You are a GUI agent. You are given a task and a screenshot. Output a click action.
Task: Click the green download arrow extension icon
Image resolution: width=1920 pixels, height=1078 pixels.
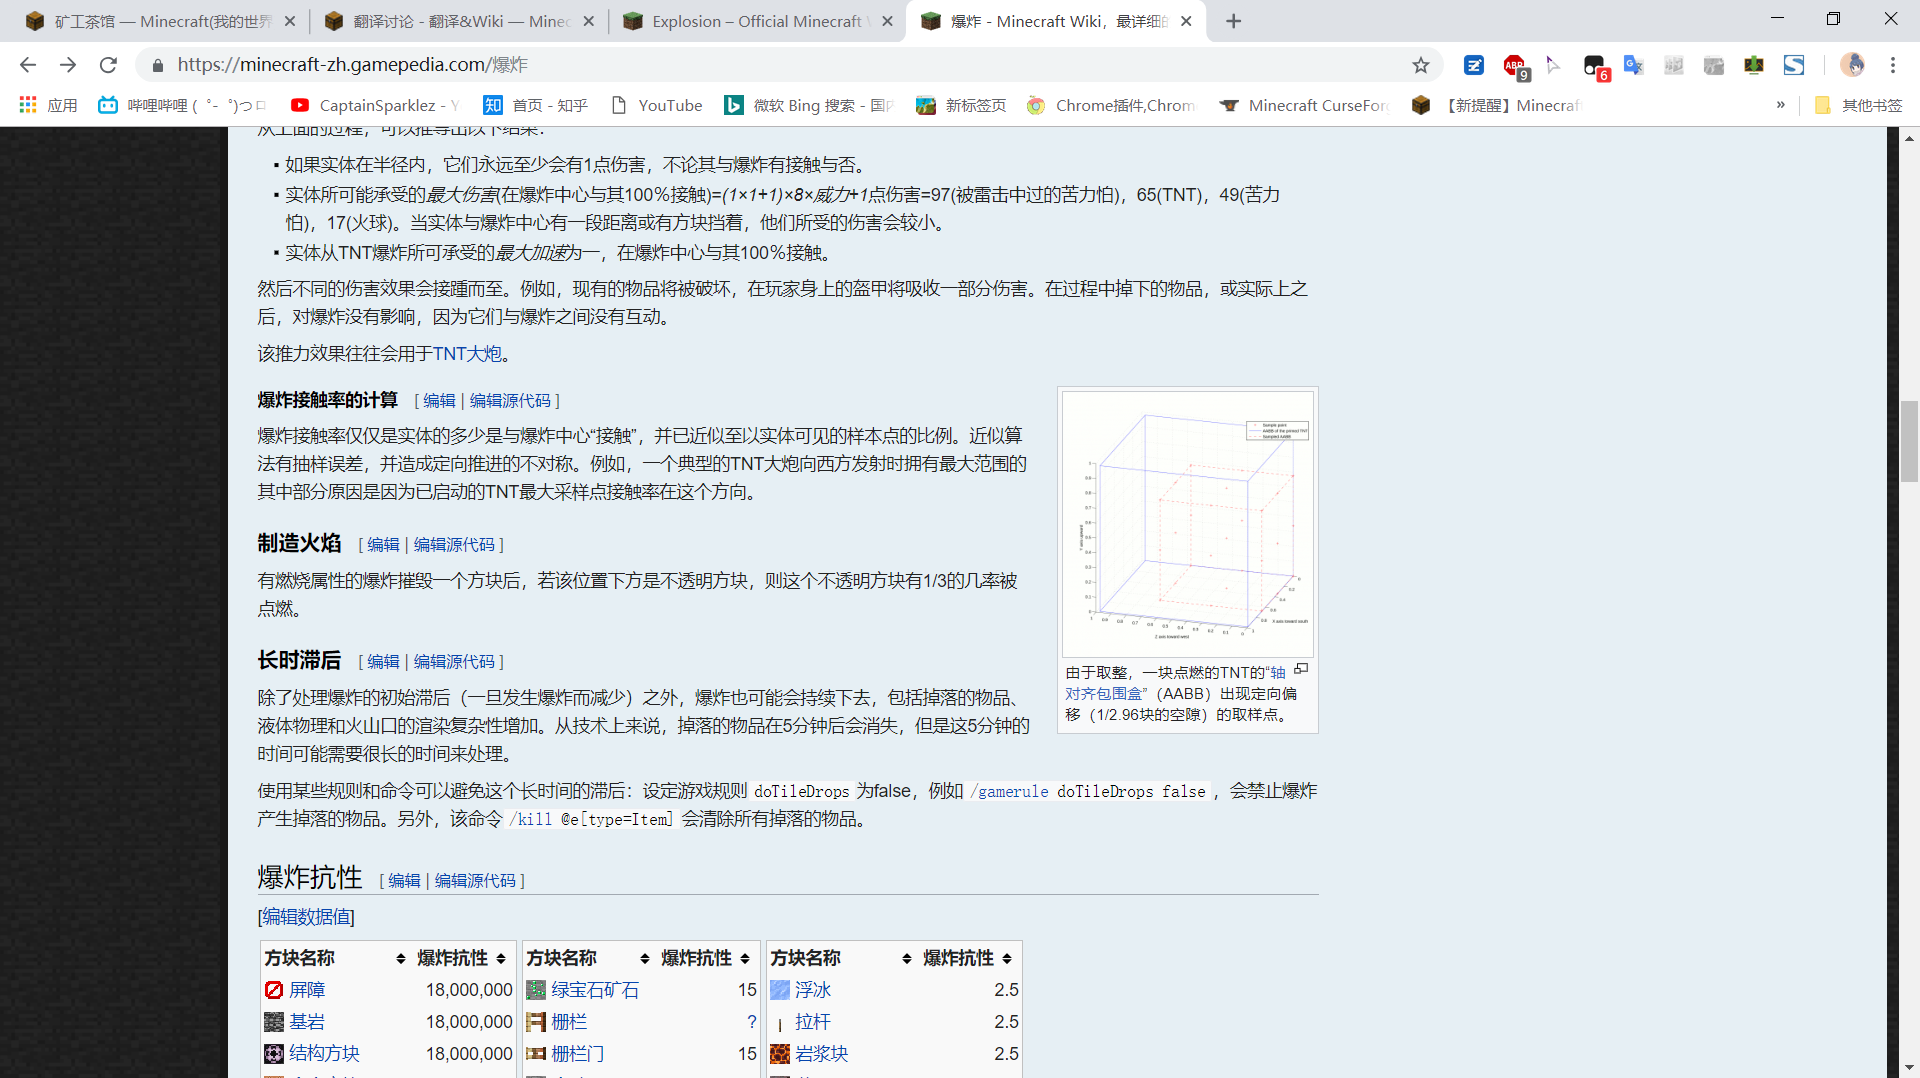coord(1754,65)
